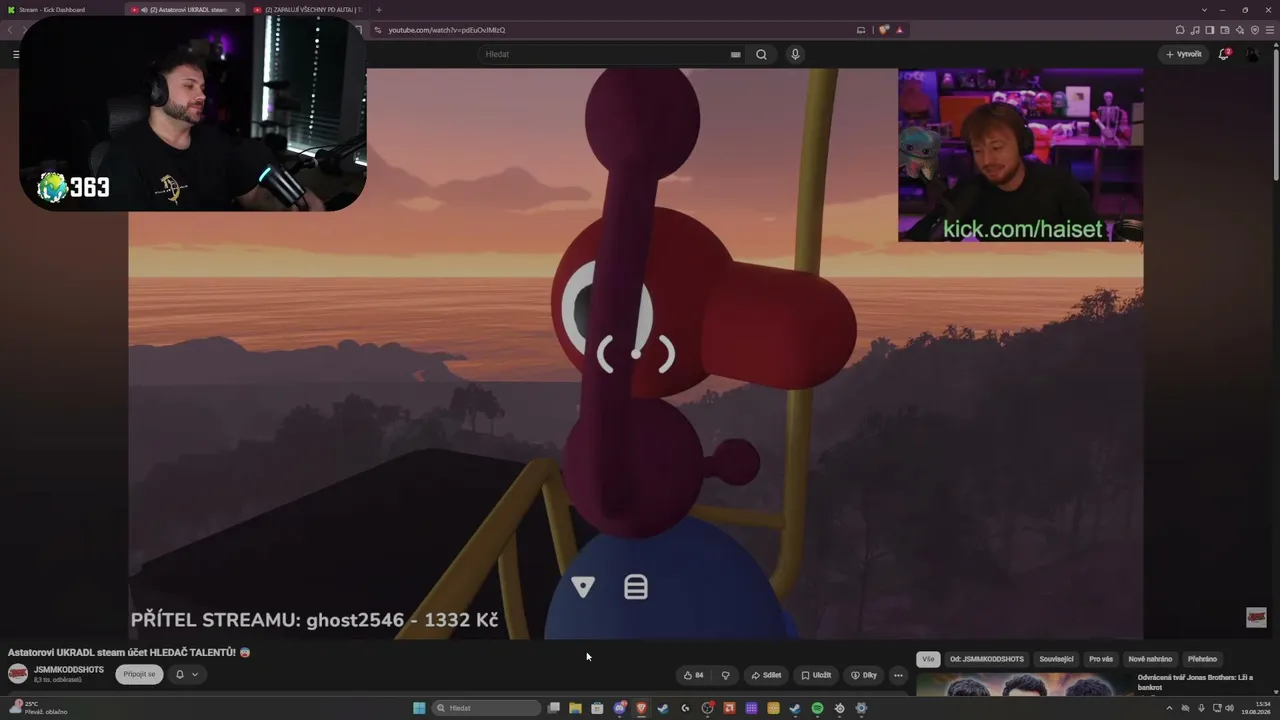1280x720 pixels.
Task: Open Brave Leo AI sparkle icon
Action: (x=1240, y=30)
